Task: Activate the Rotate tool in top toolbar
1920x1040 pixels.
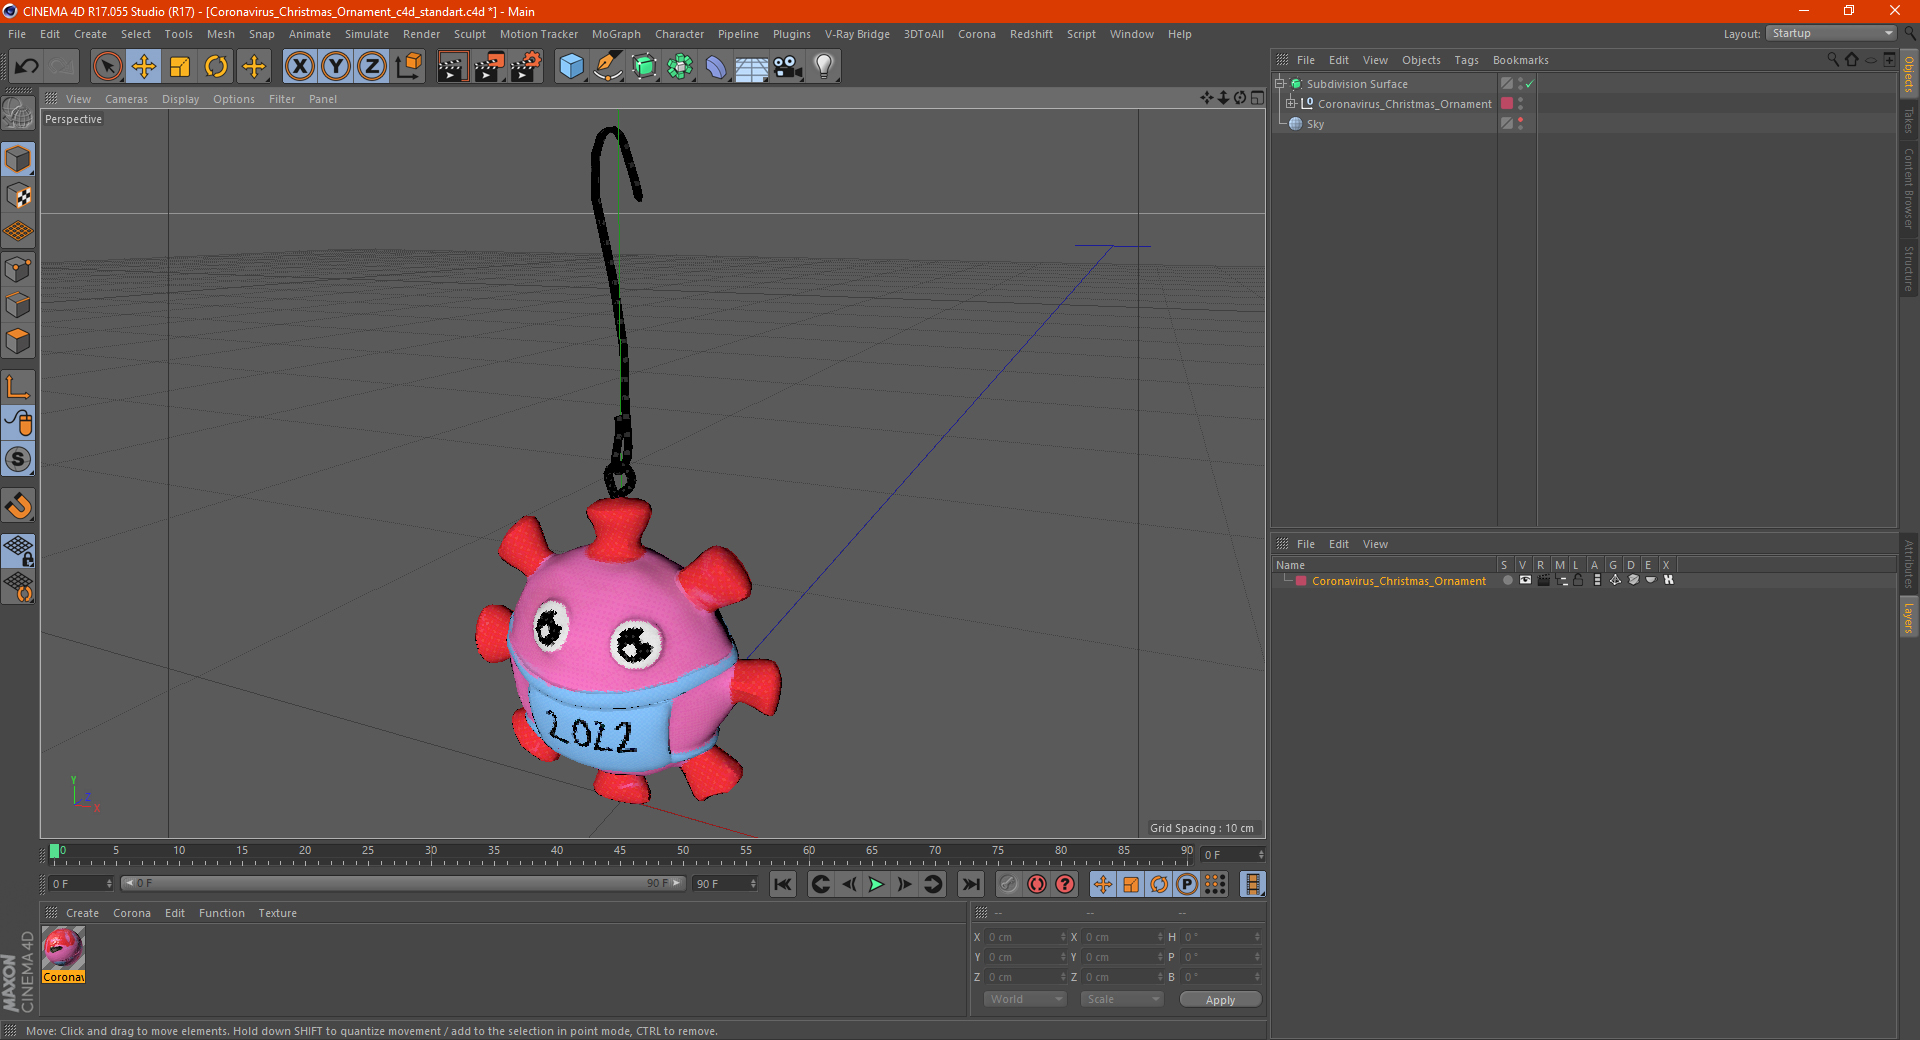Action: pos(216,67)
